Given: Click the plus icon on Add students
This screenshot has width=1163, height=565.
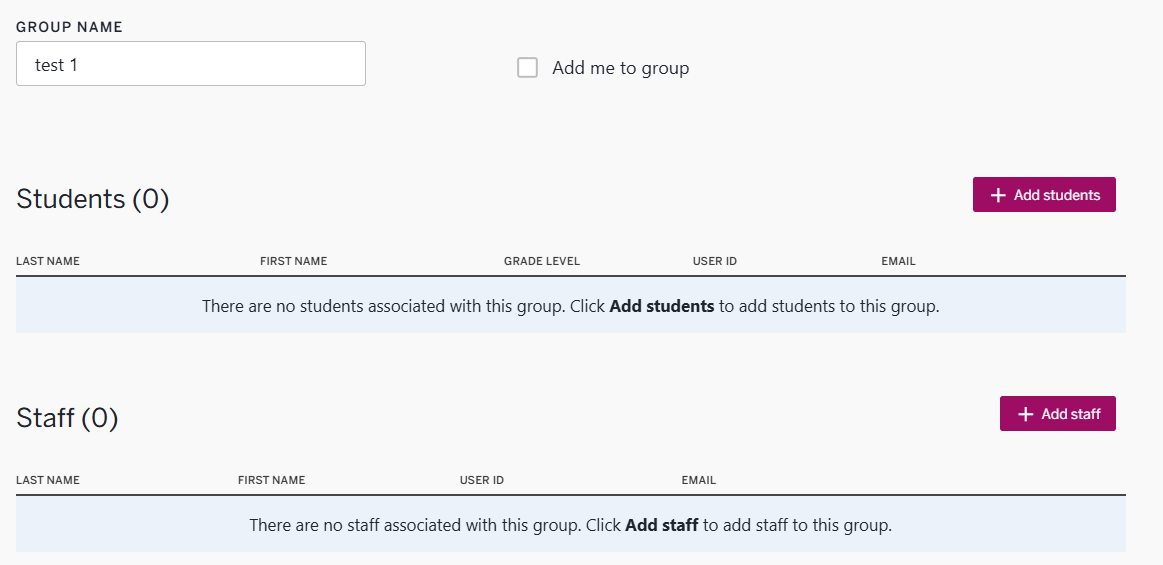Looking at the screenshot, I should pos(998,196).
